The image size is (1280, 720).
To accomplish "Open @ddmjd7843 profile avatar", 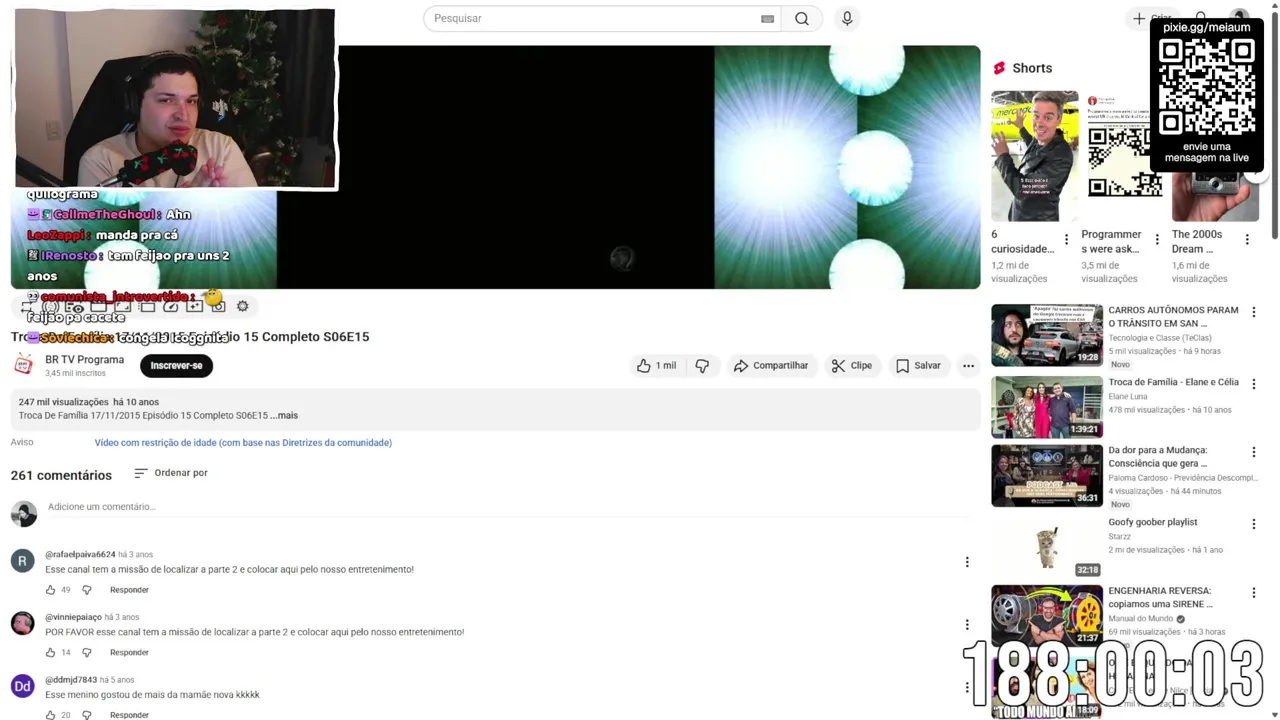I will click(x=23, y=686).
